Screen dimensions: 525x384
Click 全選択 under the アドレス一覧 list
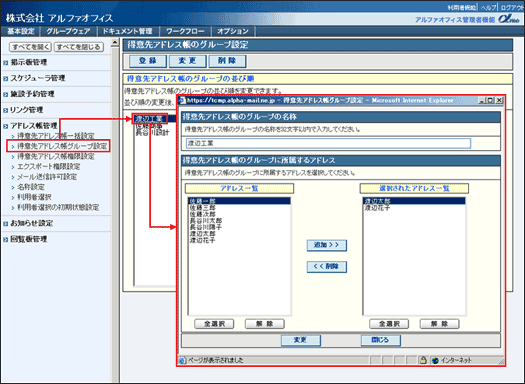coord(214,324)
